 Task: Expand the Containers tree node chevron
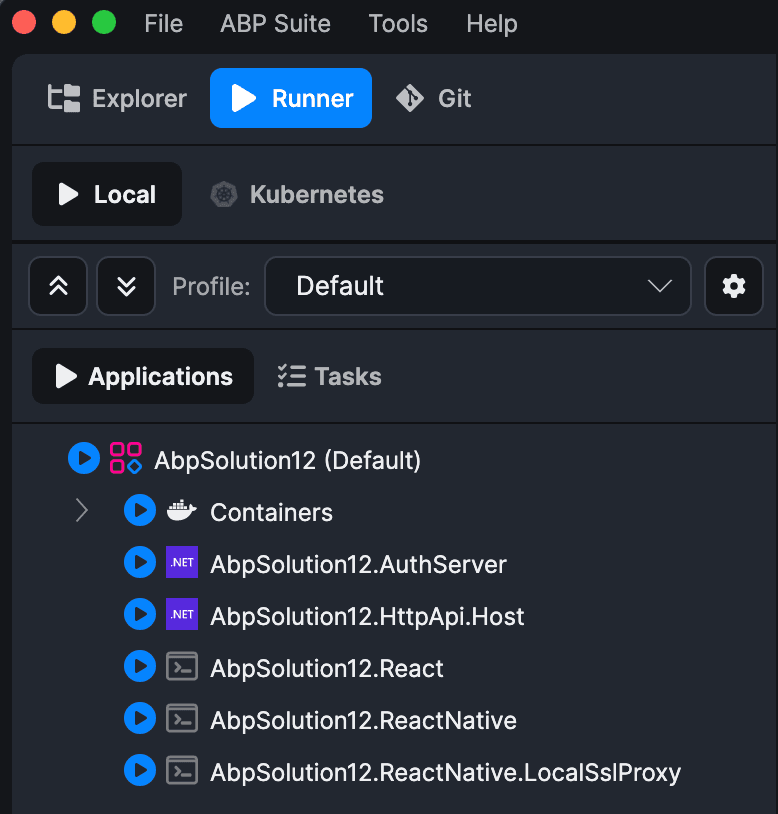tap(81, 510)
